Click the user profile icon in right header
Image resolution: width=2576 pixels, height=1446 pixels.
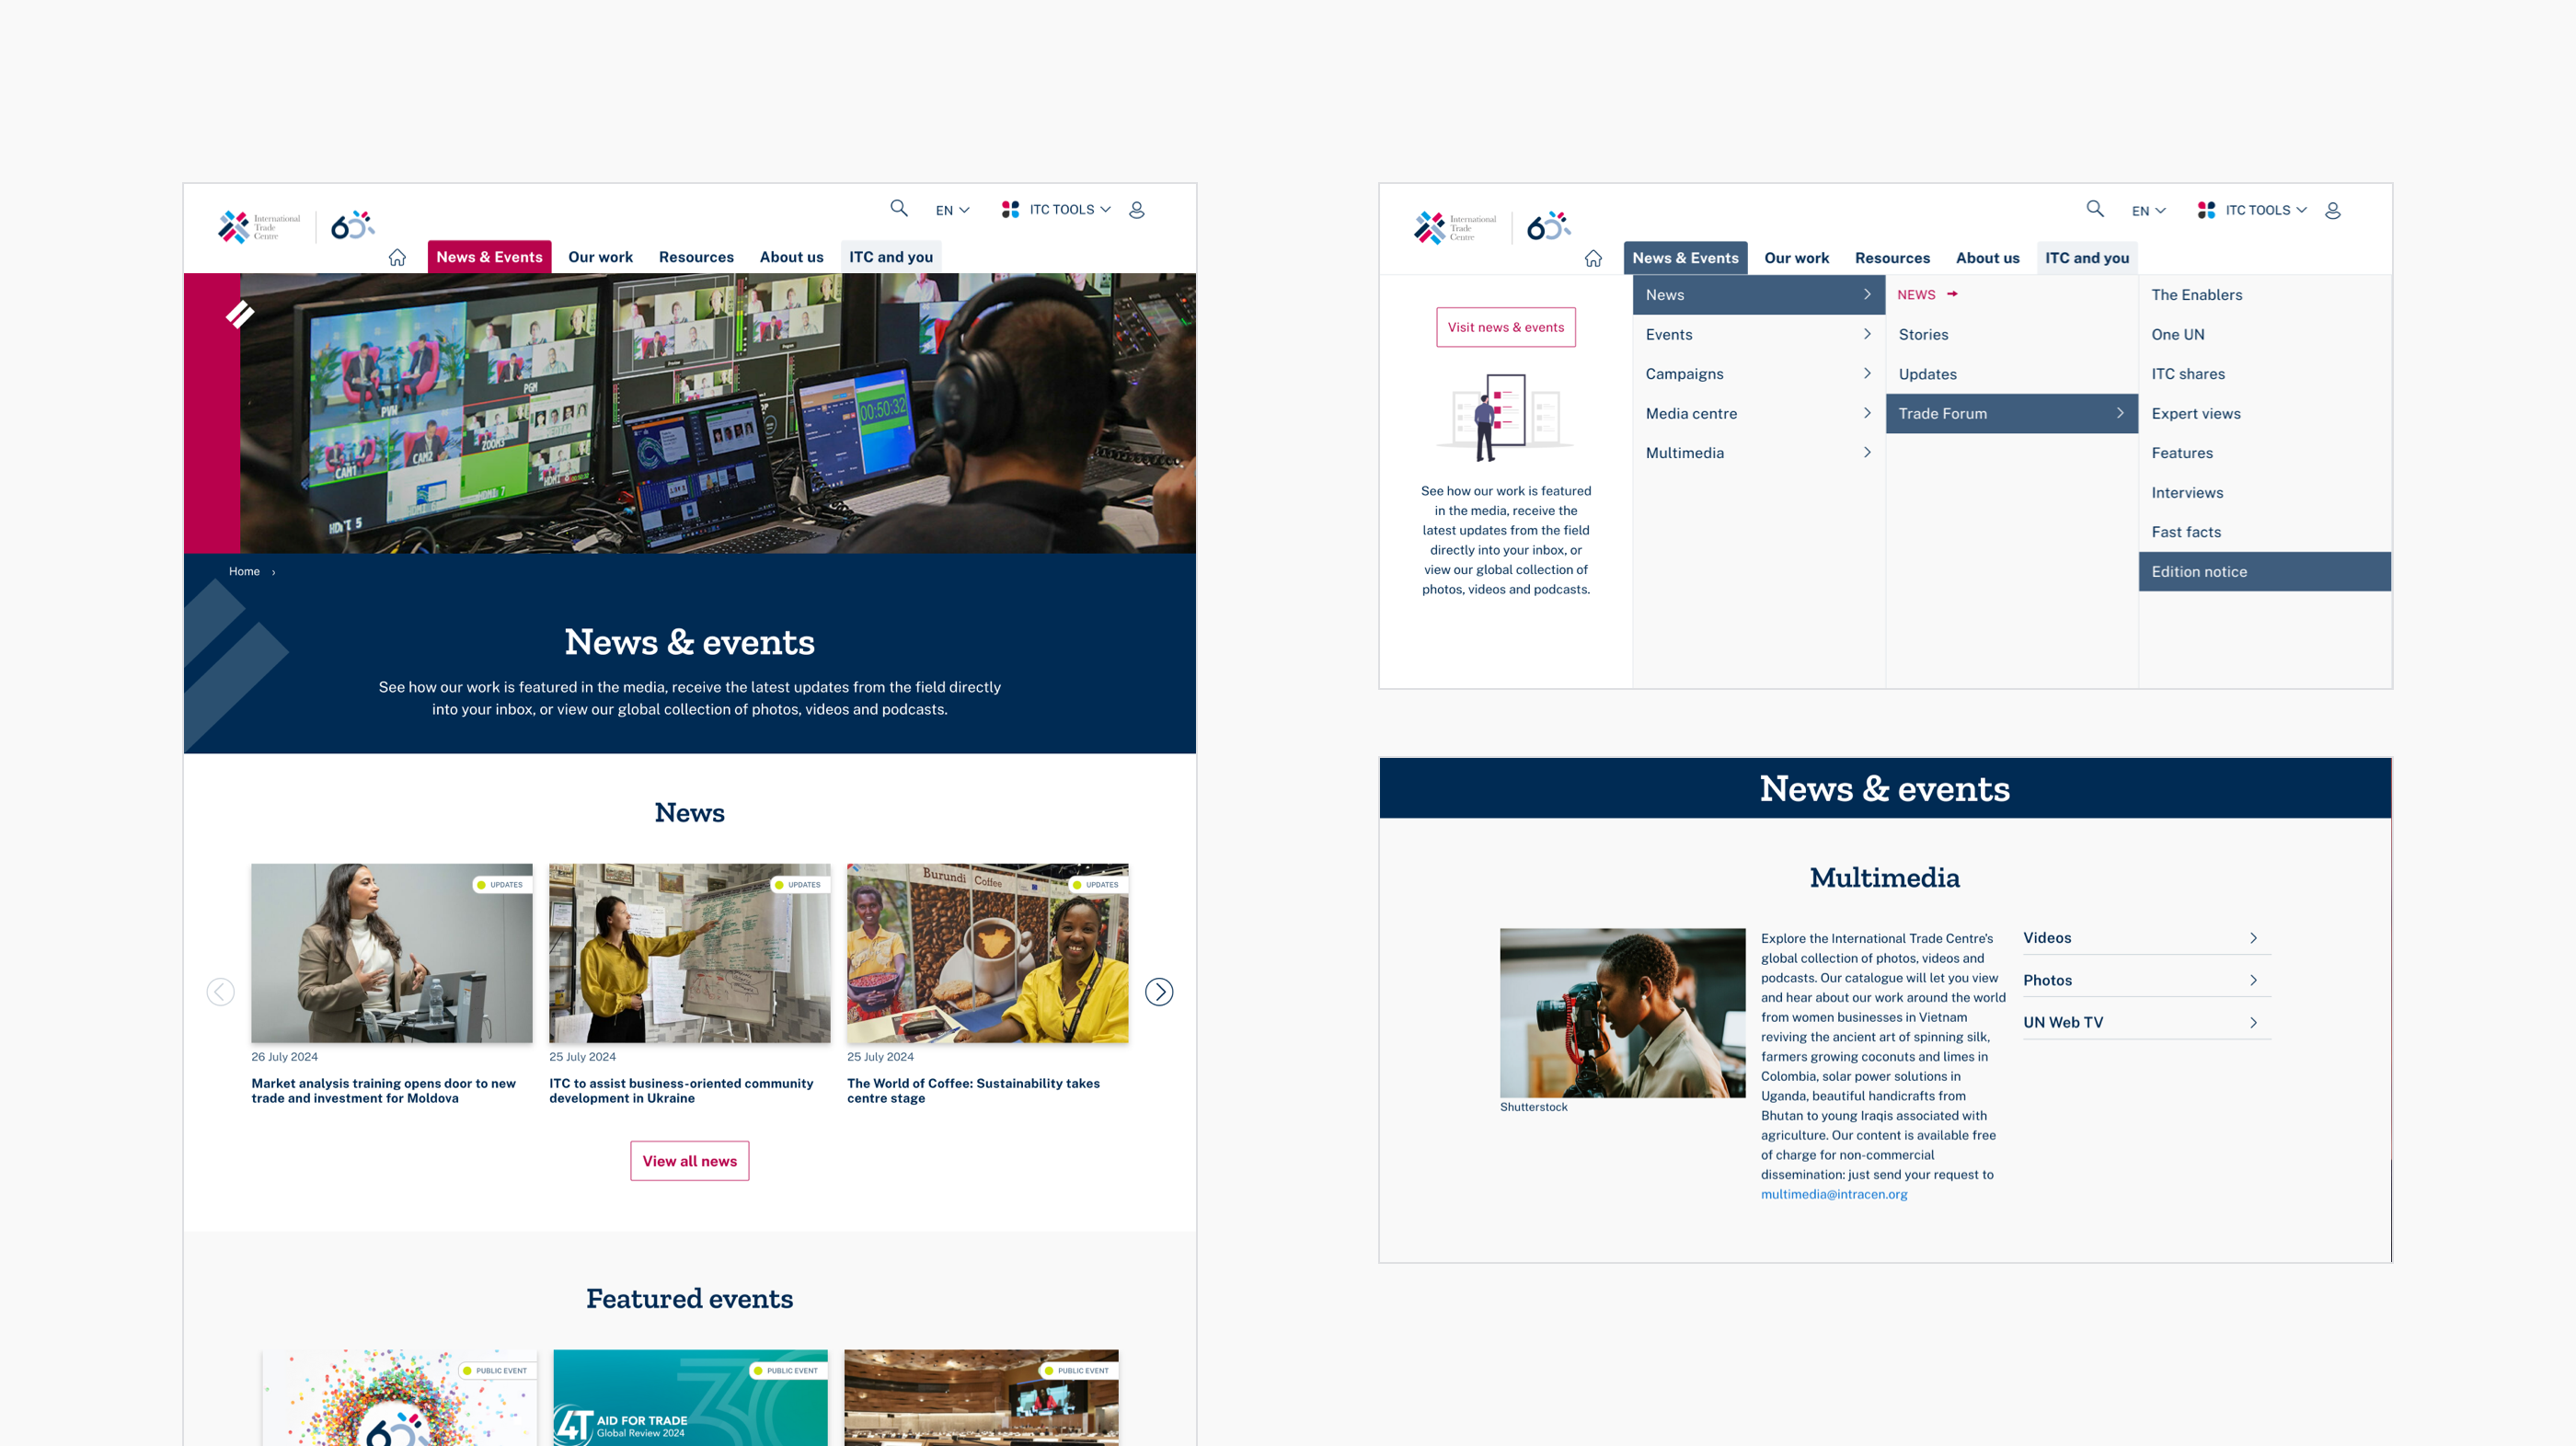[2332, 211]
